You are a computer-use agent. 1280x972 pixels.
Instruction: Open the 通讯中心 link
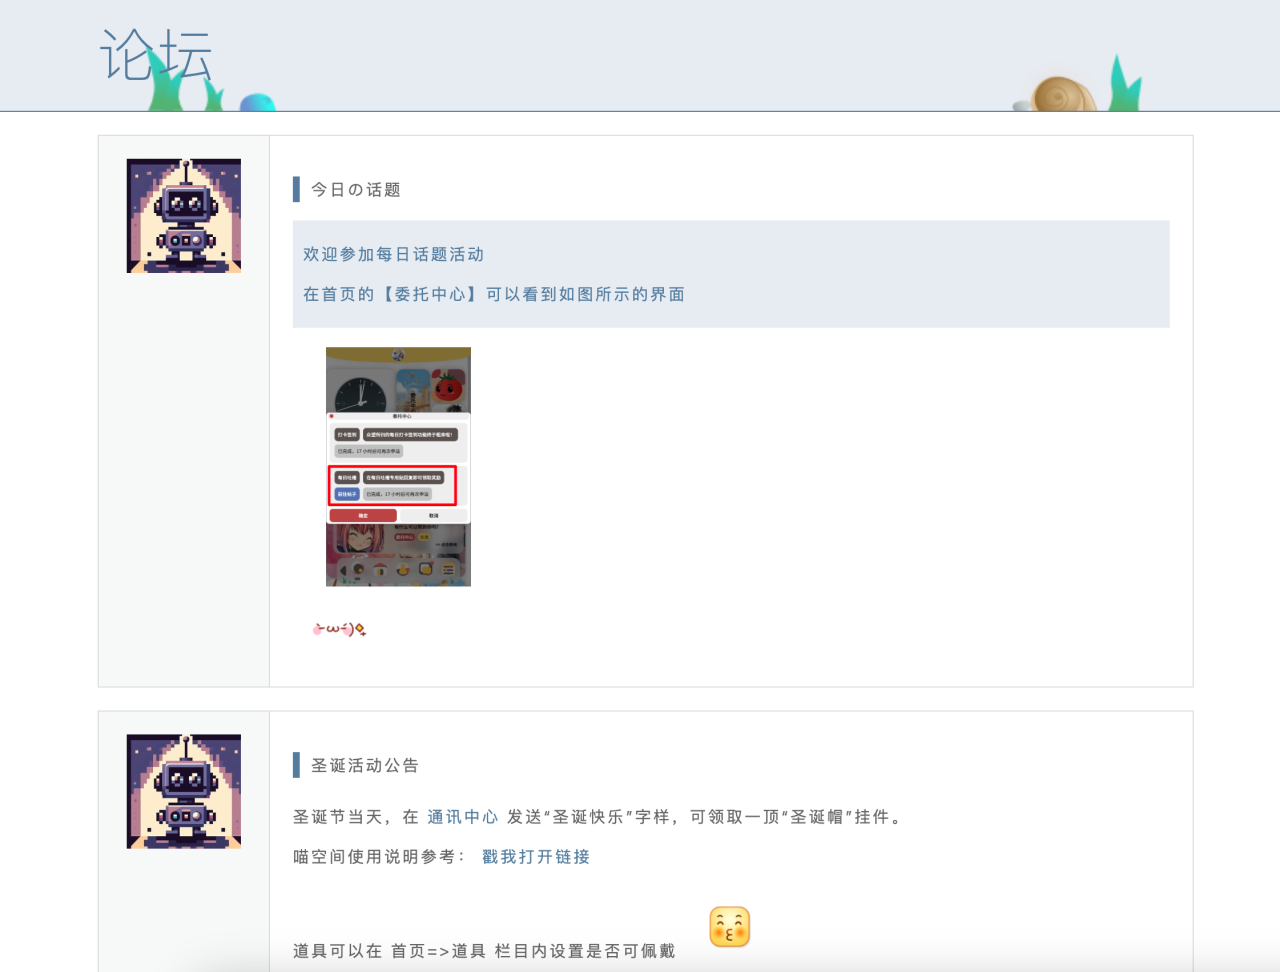coord(462,817)
